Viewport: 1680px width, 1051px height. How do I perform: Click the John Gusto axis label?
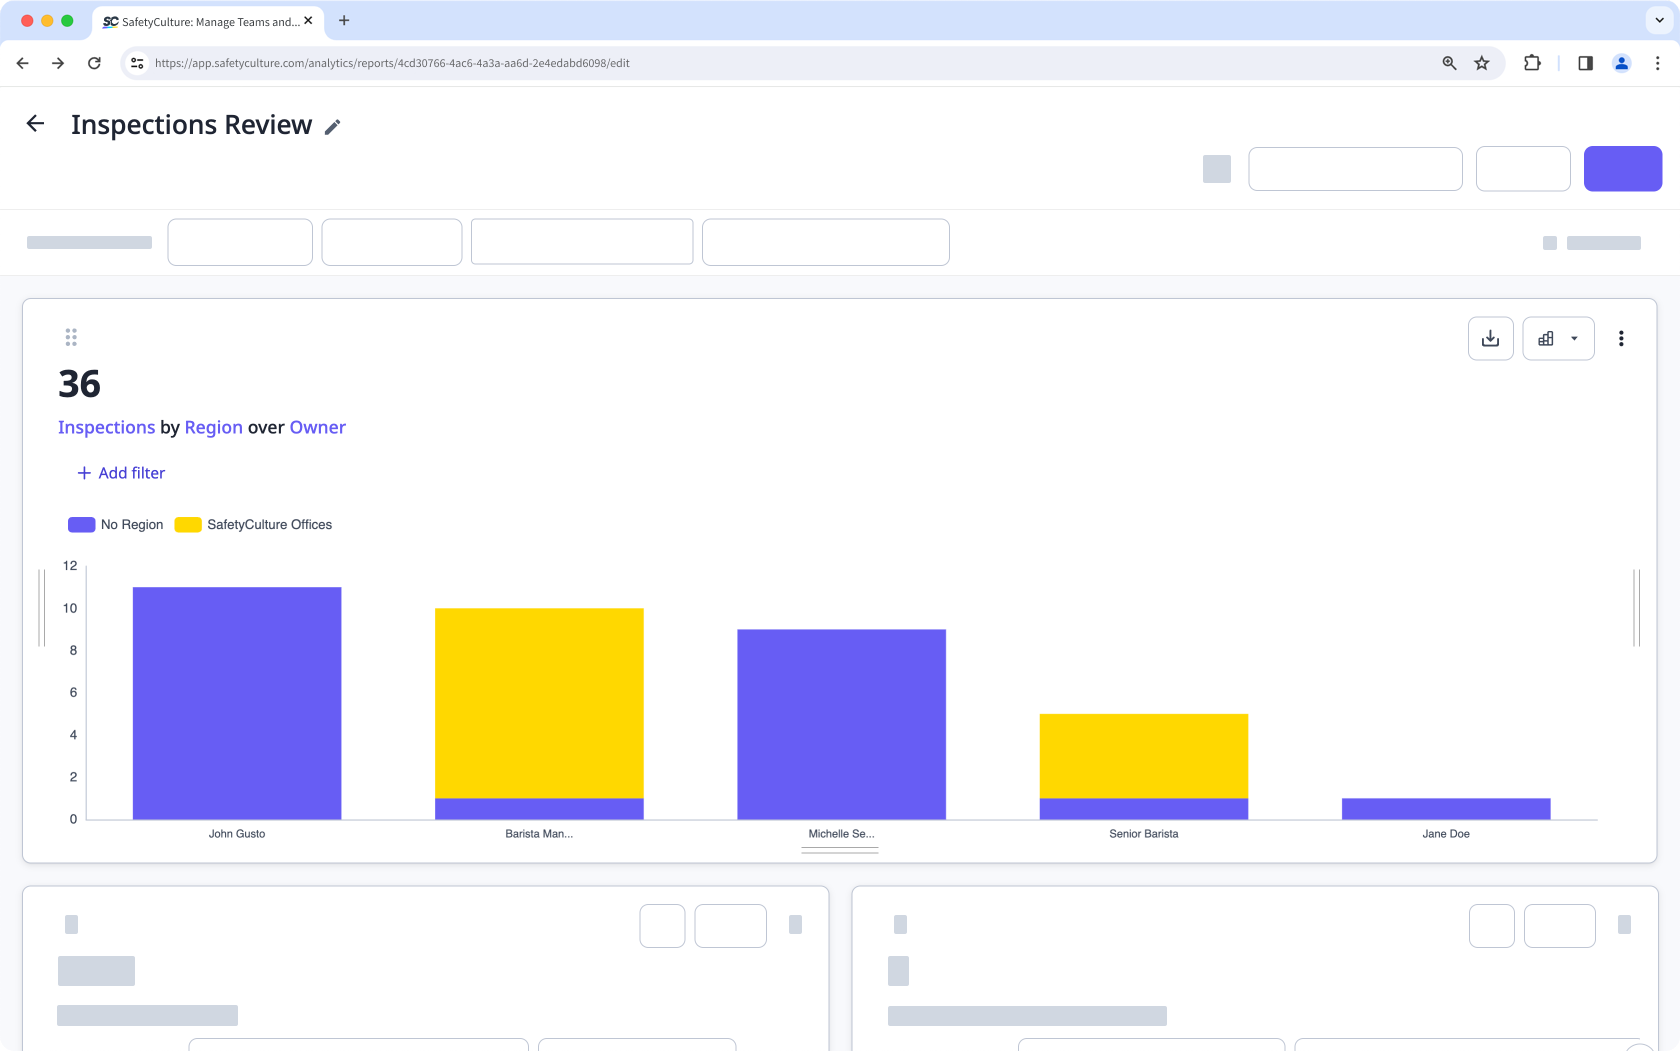[237, 834]
